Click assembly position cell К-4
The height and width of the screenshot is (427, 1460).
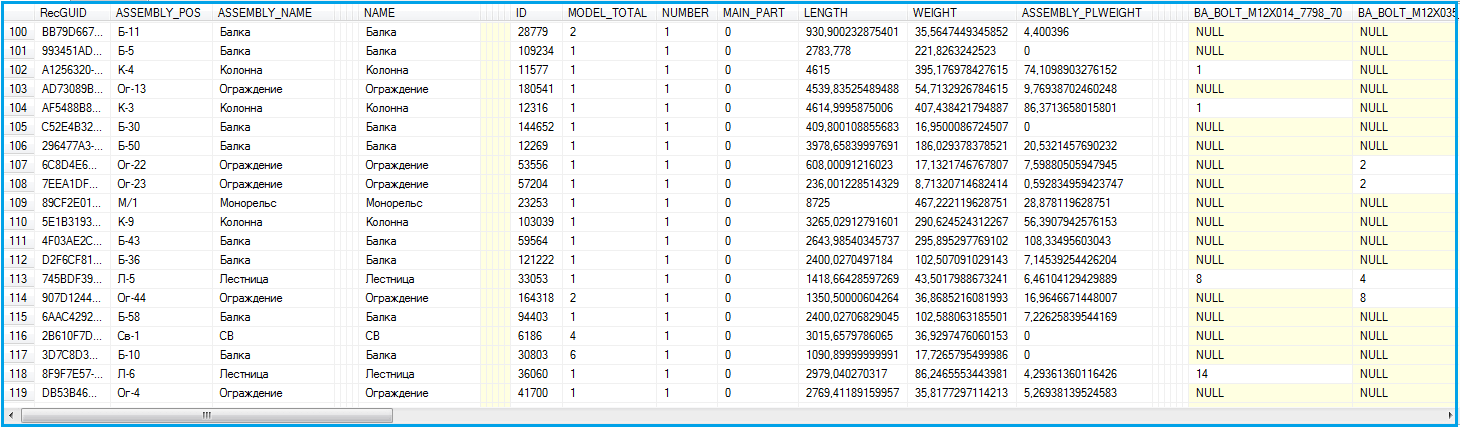coord(126,70)
